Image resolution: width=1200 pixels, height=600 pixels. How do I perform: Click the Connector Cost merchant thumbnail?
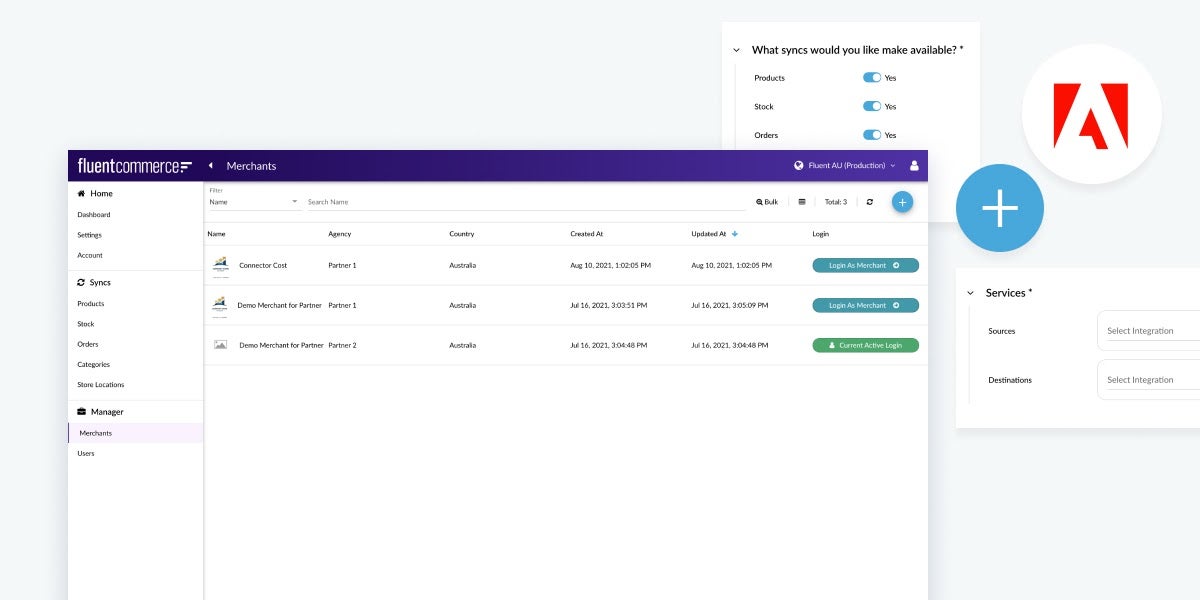(220, 265)
